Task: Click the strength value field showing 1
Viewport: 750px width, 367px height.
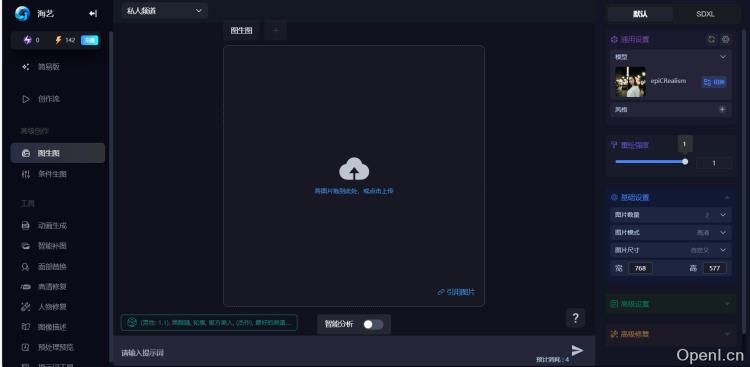Action: [x=714, y=163]
